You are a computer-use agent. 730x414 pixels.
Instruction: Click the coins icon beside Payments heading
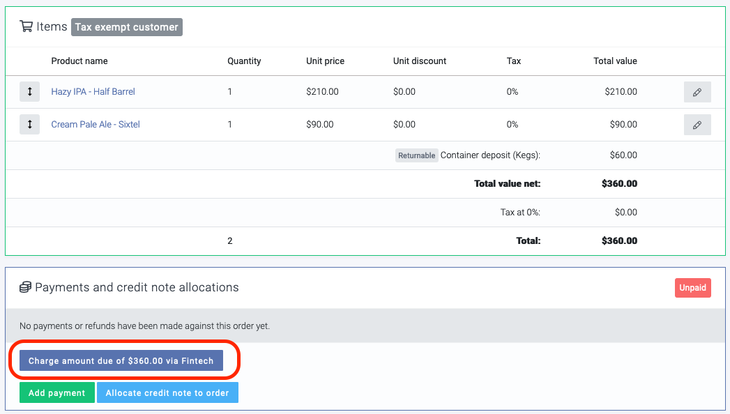pos(26,288)
